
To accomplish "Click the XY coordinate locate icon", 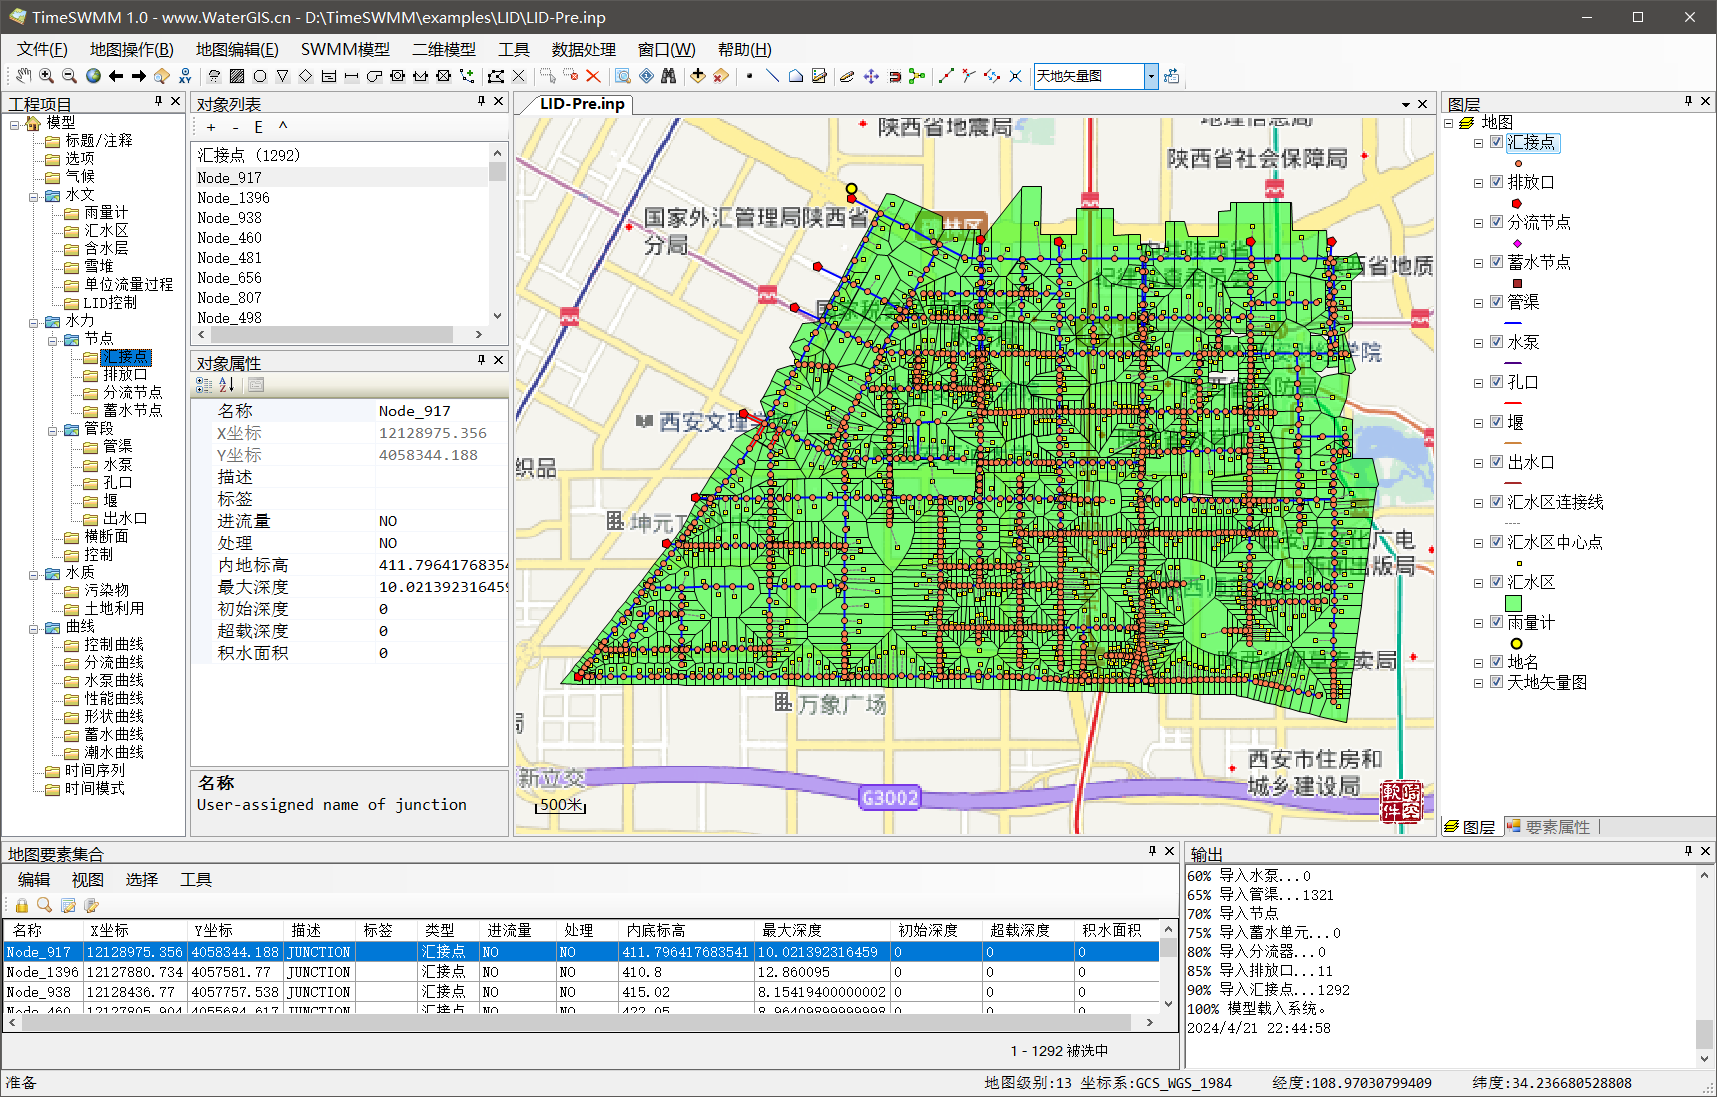I will click(185, 76).
